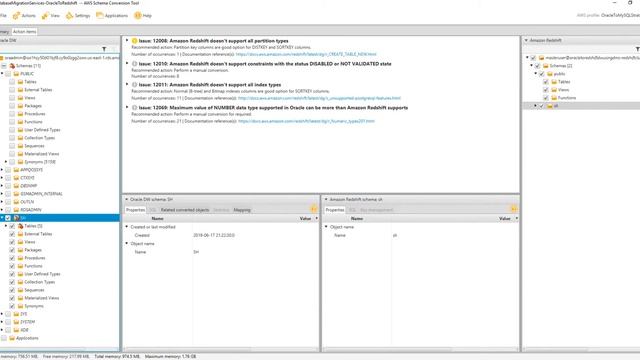Uncheck Redshift public Tables checkbox
640x360 pixels.
[x=546, y=82]
